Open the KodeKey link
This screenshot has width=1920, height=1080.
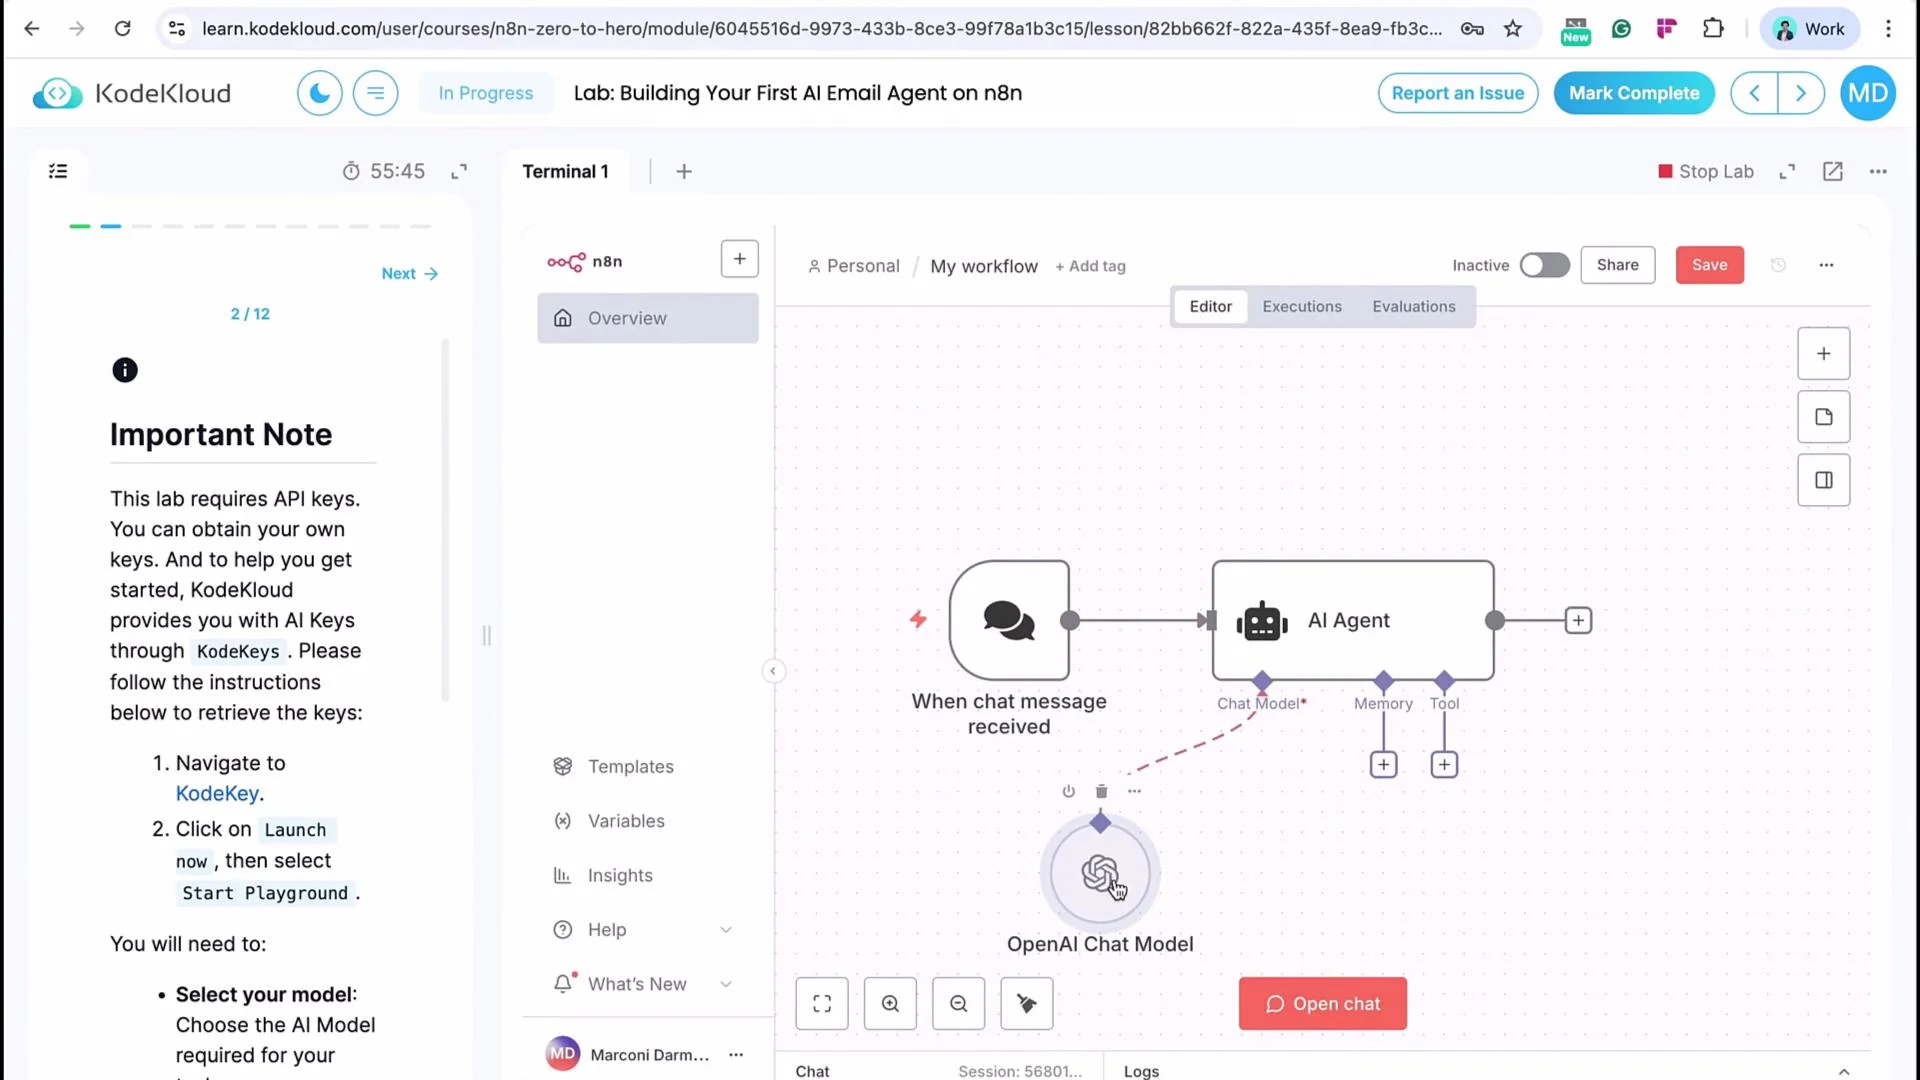coord(217,794)
